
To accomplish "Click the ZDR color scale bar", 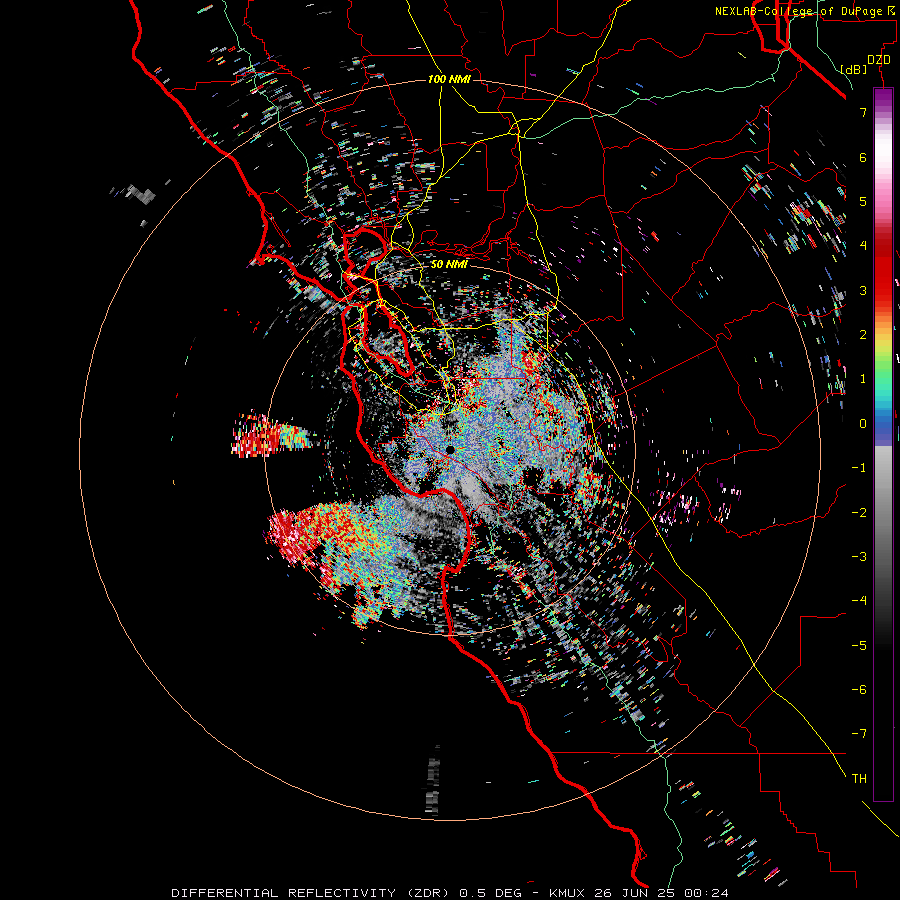I will click(883, 445).
